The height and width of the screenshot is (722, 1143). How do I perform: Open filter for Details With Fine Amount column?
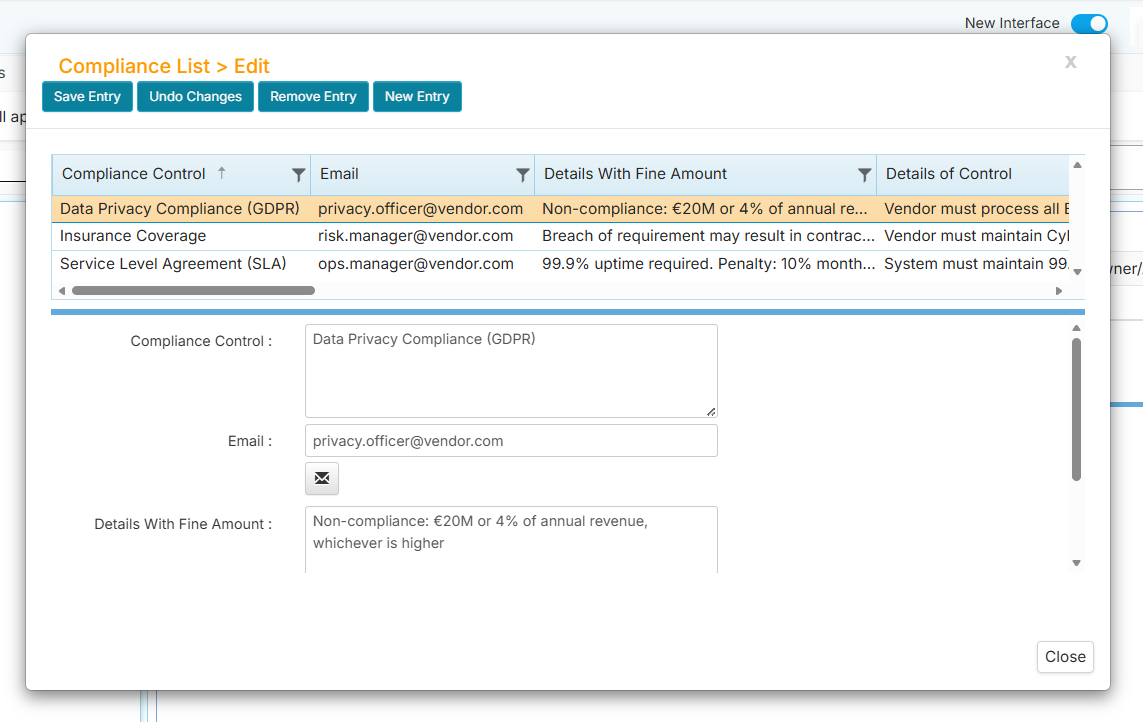click(x=864, y=175)
